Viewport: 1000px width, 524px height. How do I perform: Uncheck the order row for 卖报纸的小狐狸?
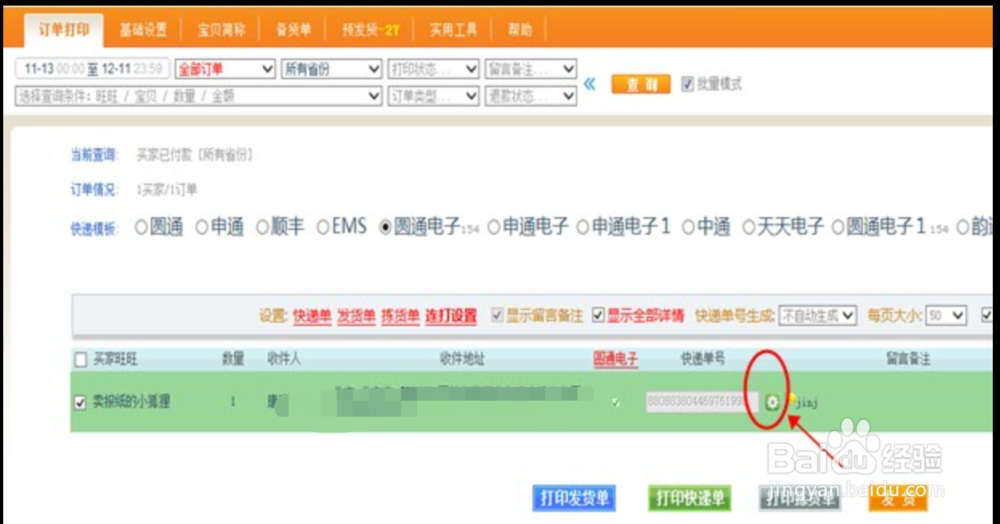point(80,403)
